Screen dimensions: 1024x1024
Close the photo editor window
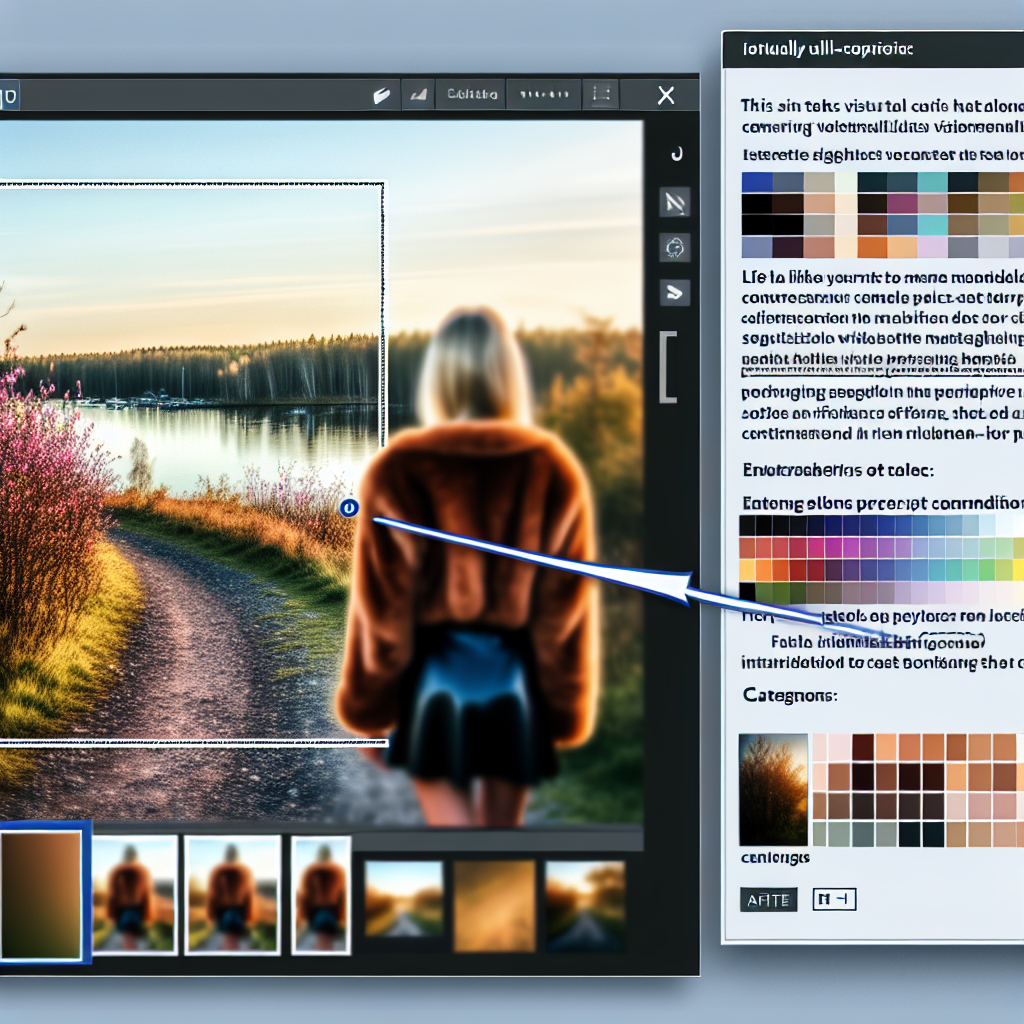[666, 95]
